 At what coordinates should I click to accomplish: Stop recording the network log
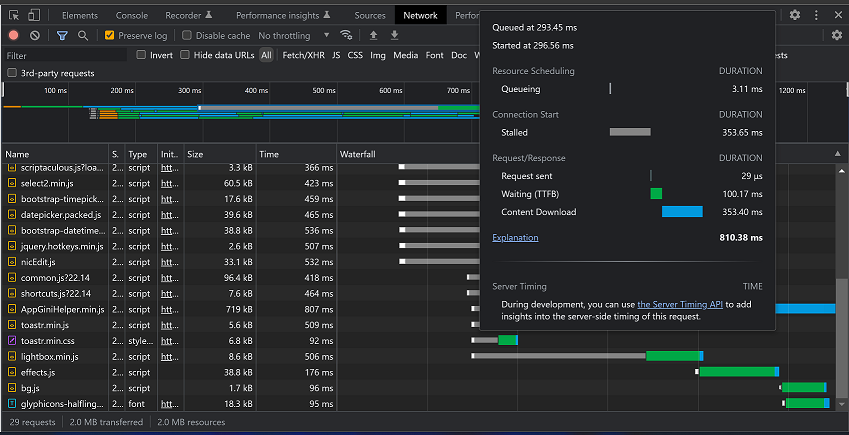click(14, 35)
